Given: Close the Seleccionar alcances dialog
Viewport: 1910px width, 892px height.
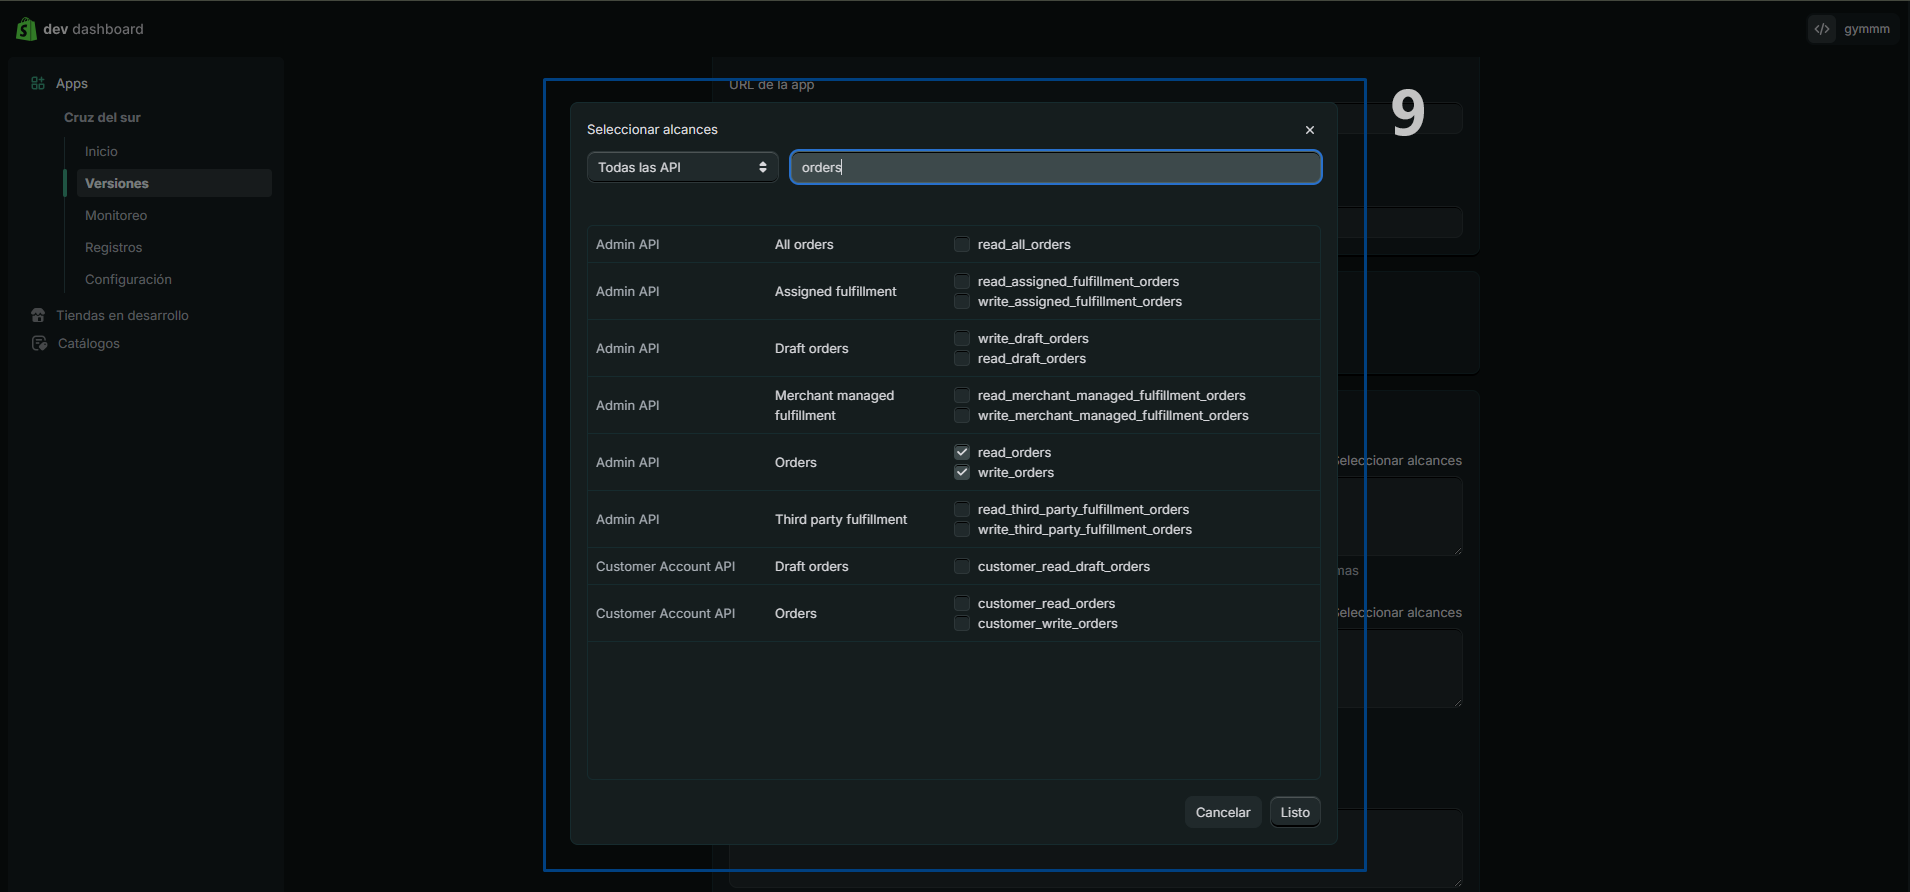Looking at the screenshot, I should point(1309,130).
